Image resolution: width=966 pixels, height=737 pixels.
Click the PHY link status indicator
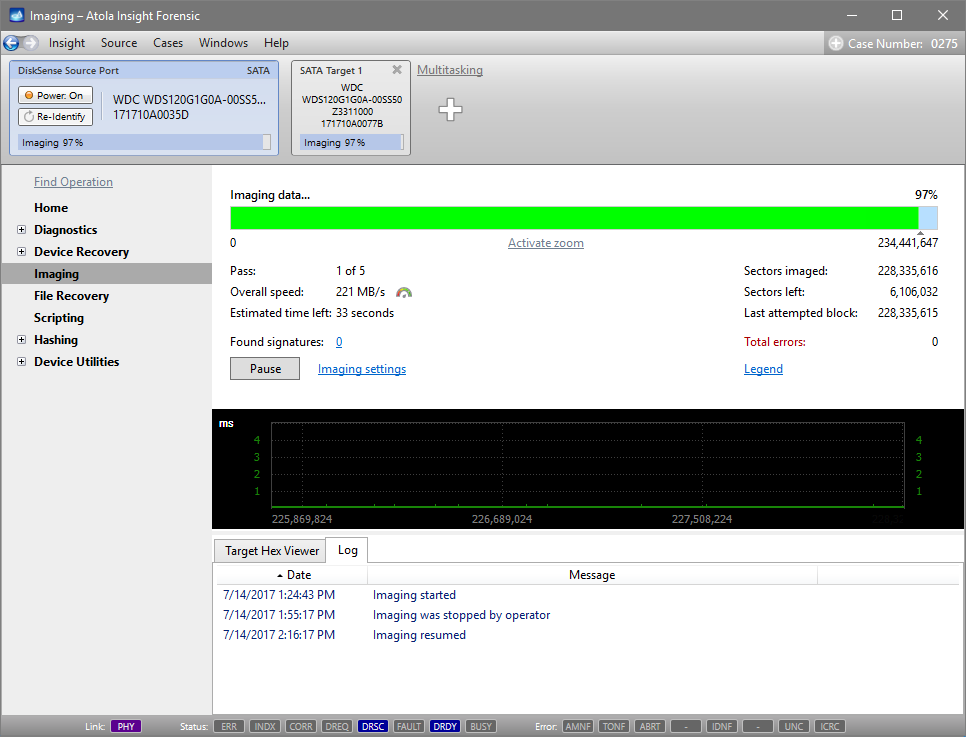click(125, 726)
